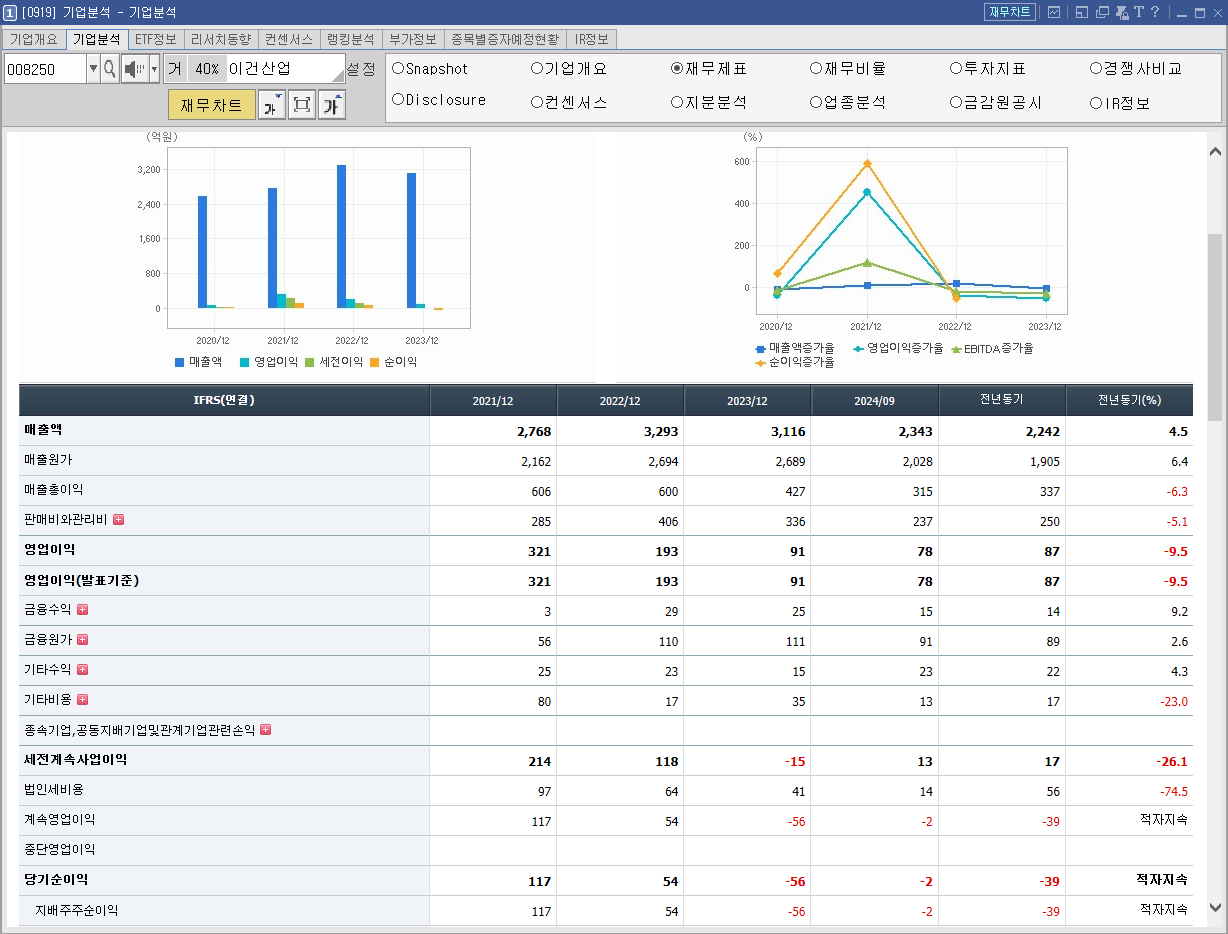Expand 기타비용 row plus icon
1228x934 pixels.
[83, 700]
